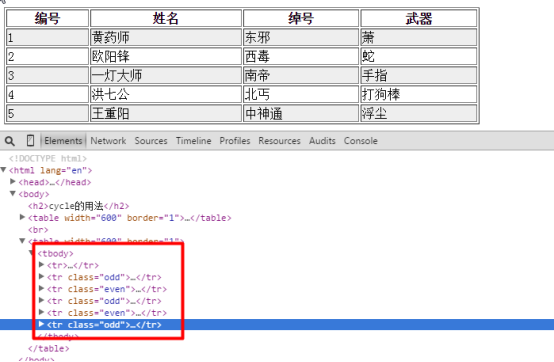Click the cell 洪七公

[166, 94]
